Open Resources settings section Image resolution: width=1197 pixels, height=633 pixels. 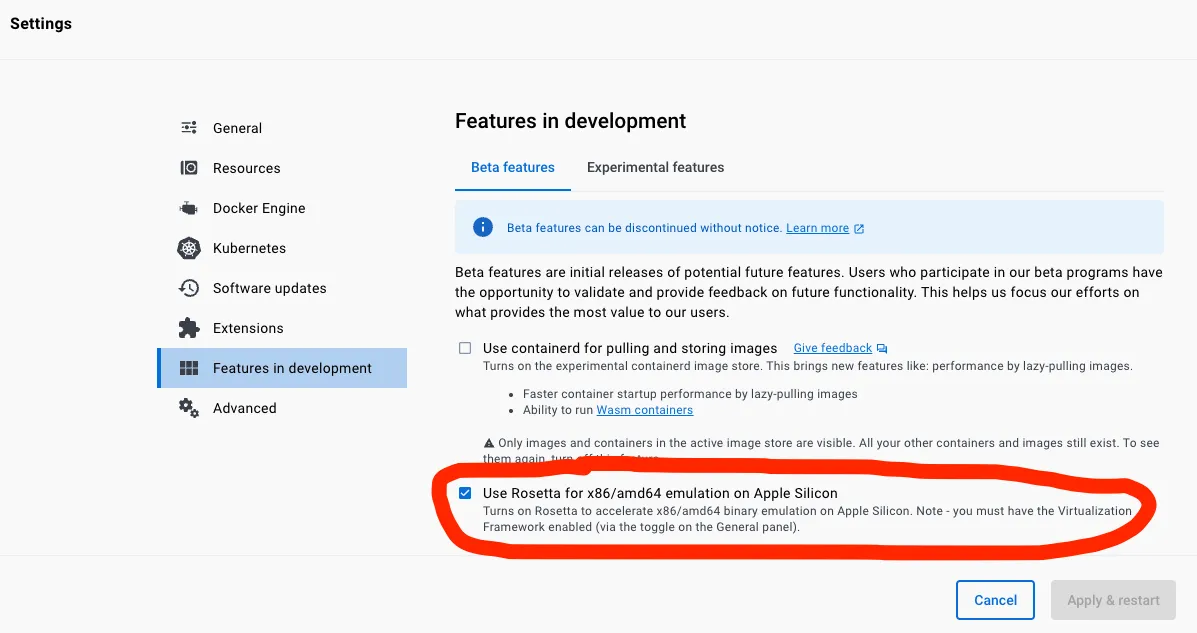[282, 168]
